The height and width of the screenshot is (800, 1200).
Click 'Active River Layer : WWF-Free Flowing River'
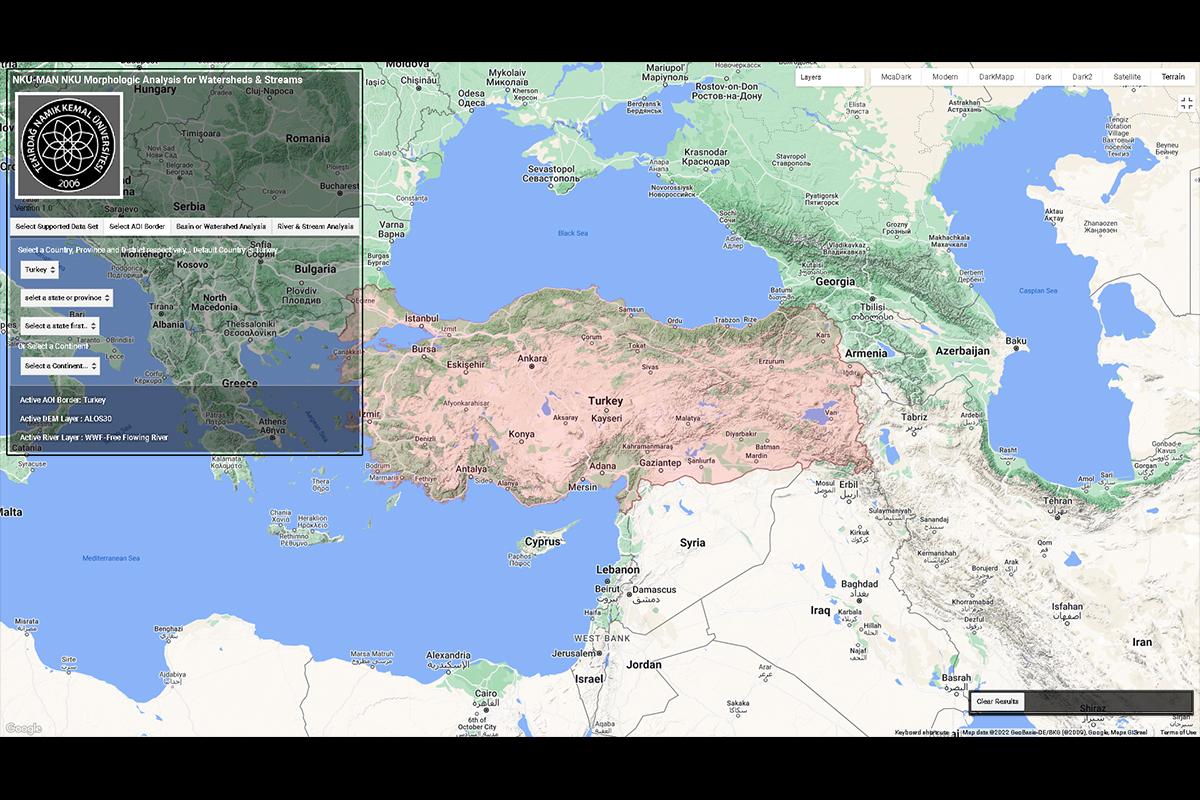94,437
